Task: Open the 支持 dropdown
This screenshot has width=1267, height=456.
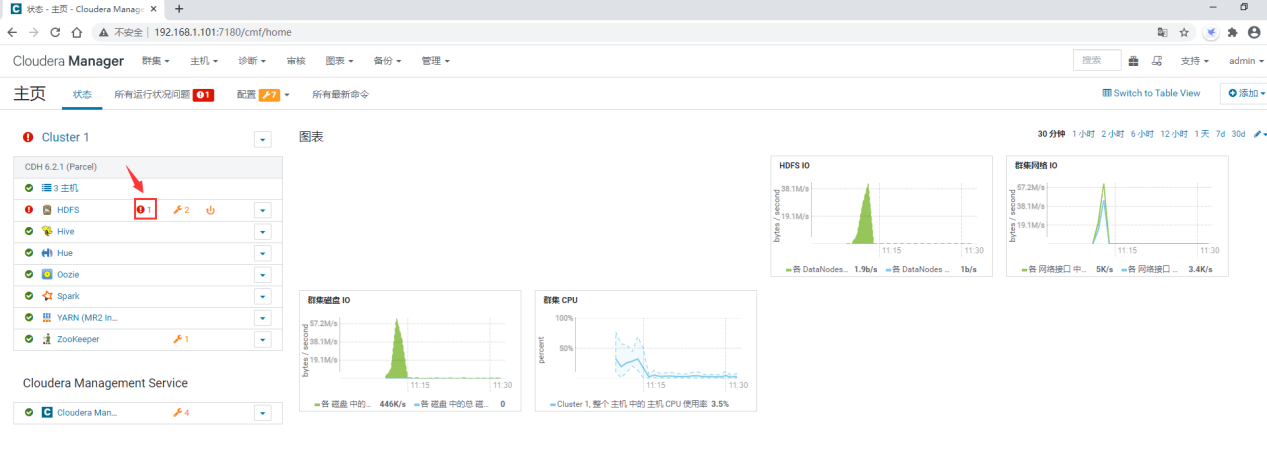Action: (x=1194, y=61)
